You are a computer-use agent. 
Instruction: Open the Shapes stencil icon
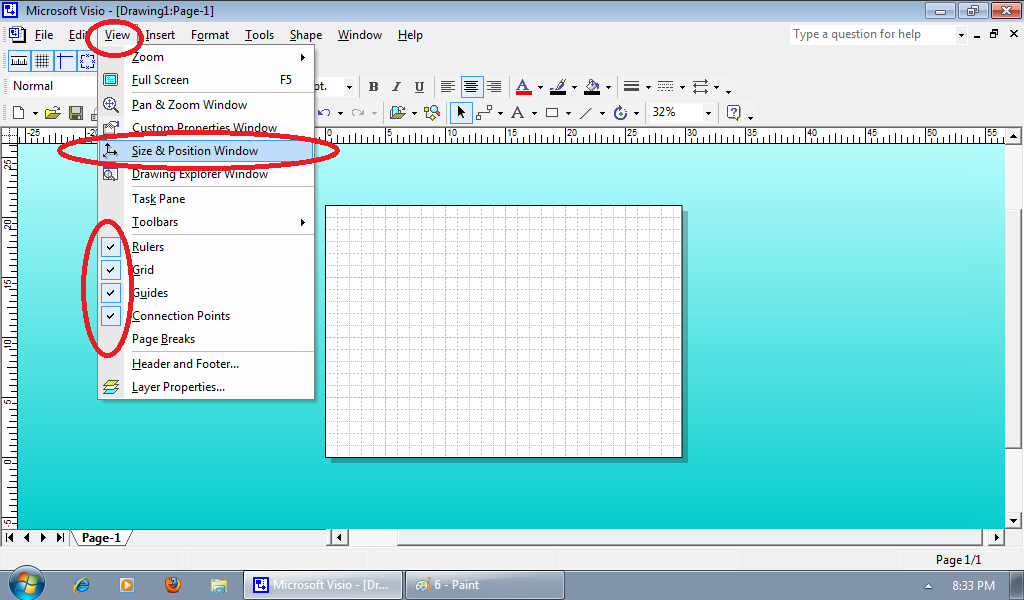[397, 113]
